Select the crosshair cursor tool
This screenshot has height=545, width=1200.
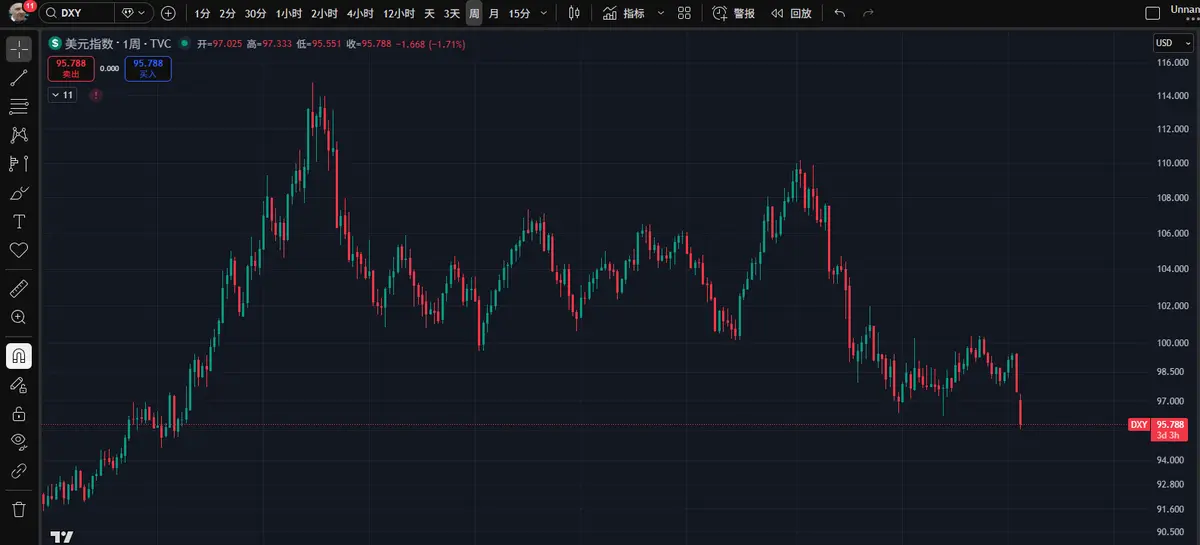[19, 49]
